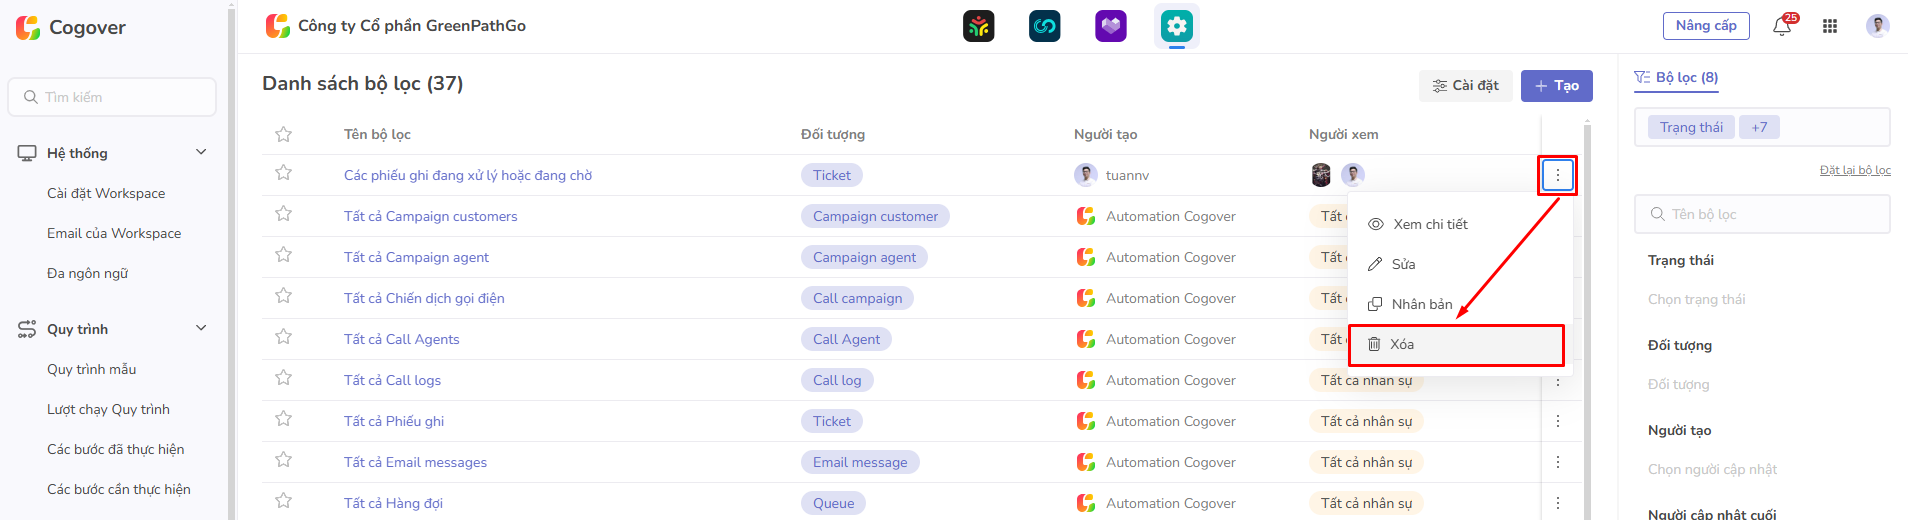Viewport: 1908px width, 520px height.
Task: Open three-dot menu for 'Tất cả Phiếu ghi' row
Action: click(1558, 421)
